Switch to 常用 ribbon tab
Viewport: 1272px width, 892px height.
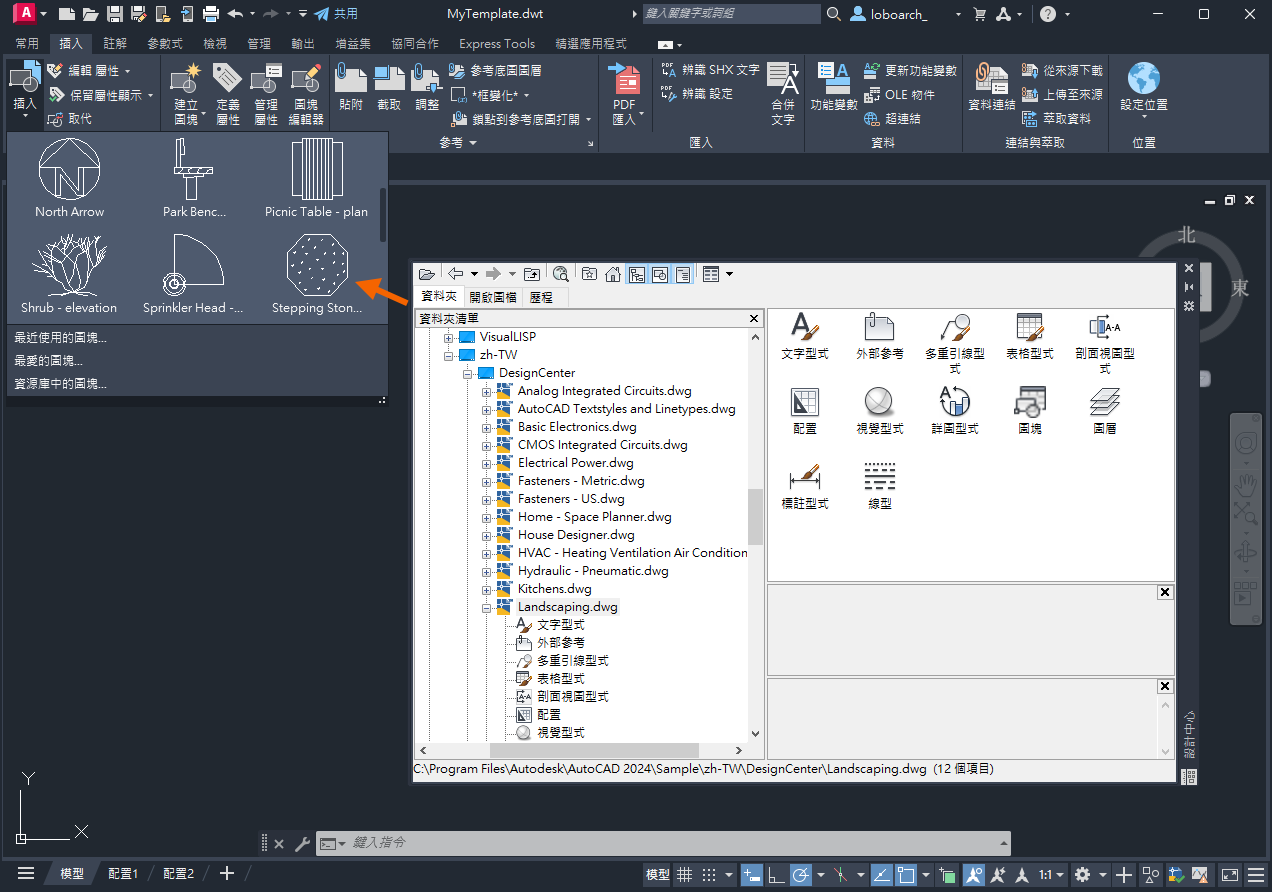pyautogui.click(x=28, y=44)
